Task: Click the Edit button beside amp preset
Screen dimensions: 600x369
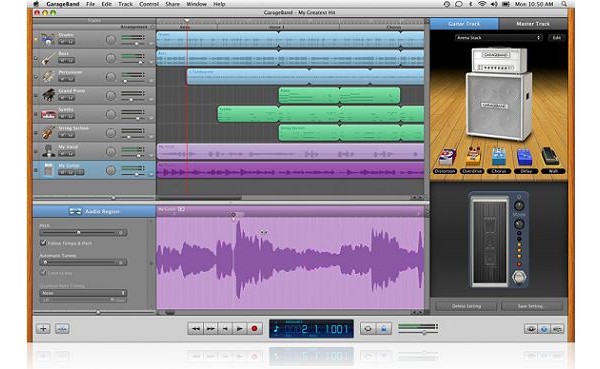Action: tap(556, 38)
